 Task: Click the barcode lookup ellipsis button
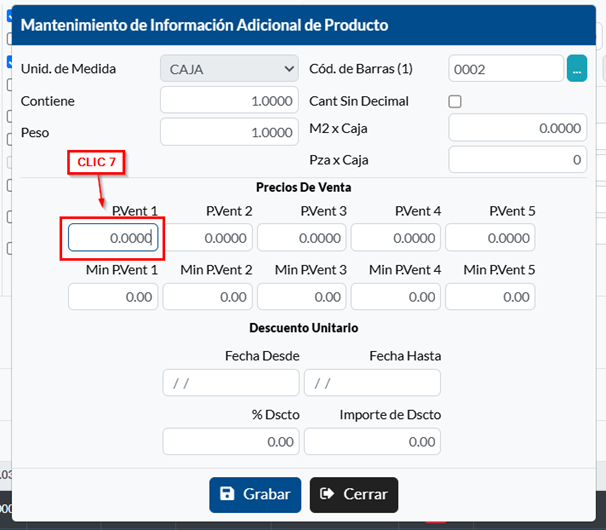pyautogui.click(x=577, y=69)
